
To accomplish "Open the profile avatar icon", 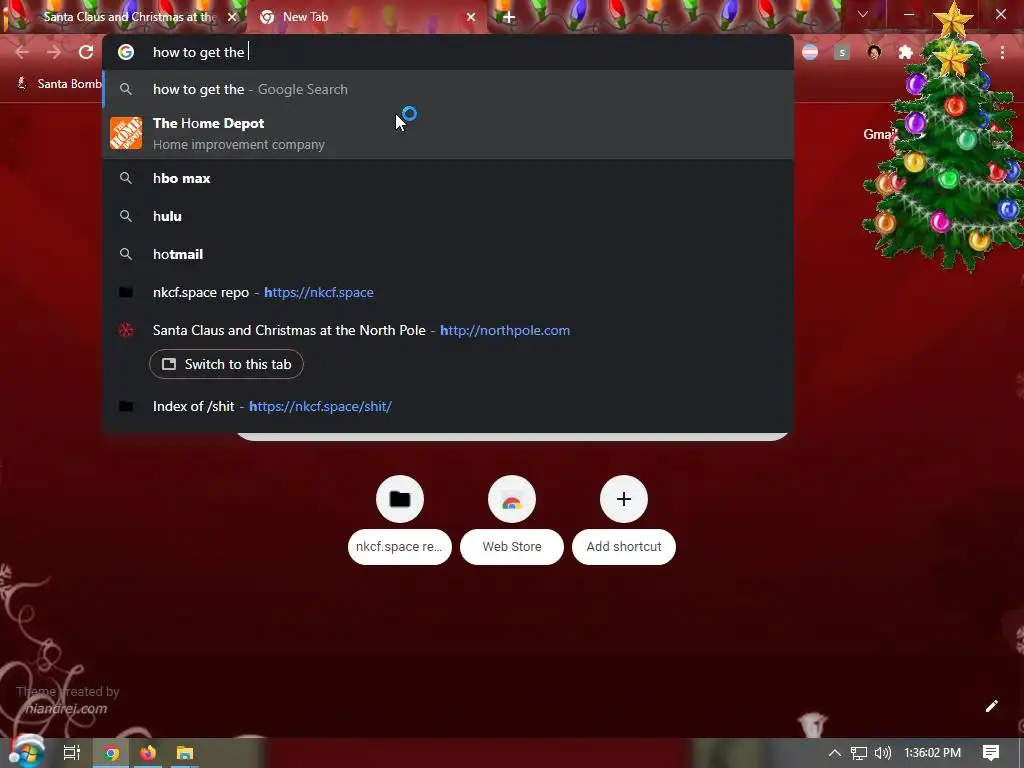I will click(874, 52).
